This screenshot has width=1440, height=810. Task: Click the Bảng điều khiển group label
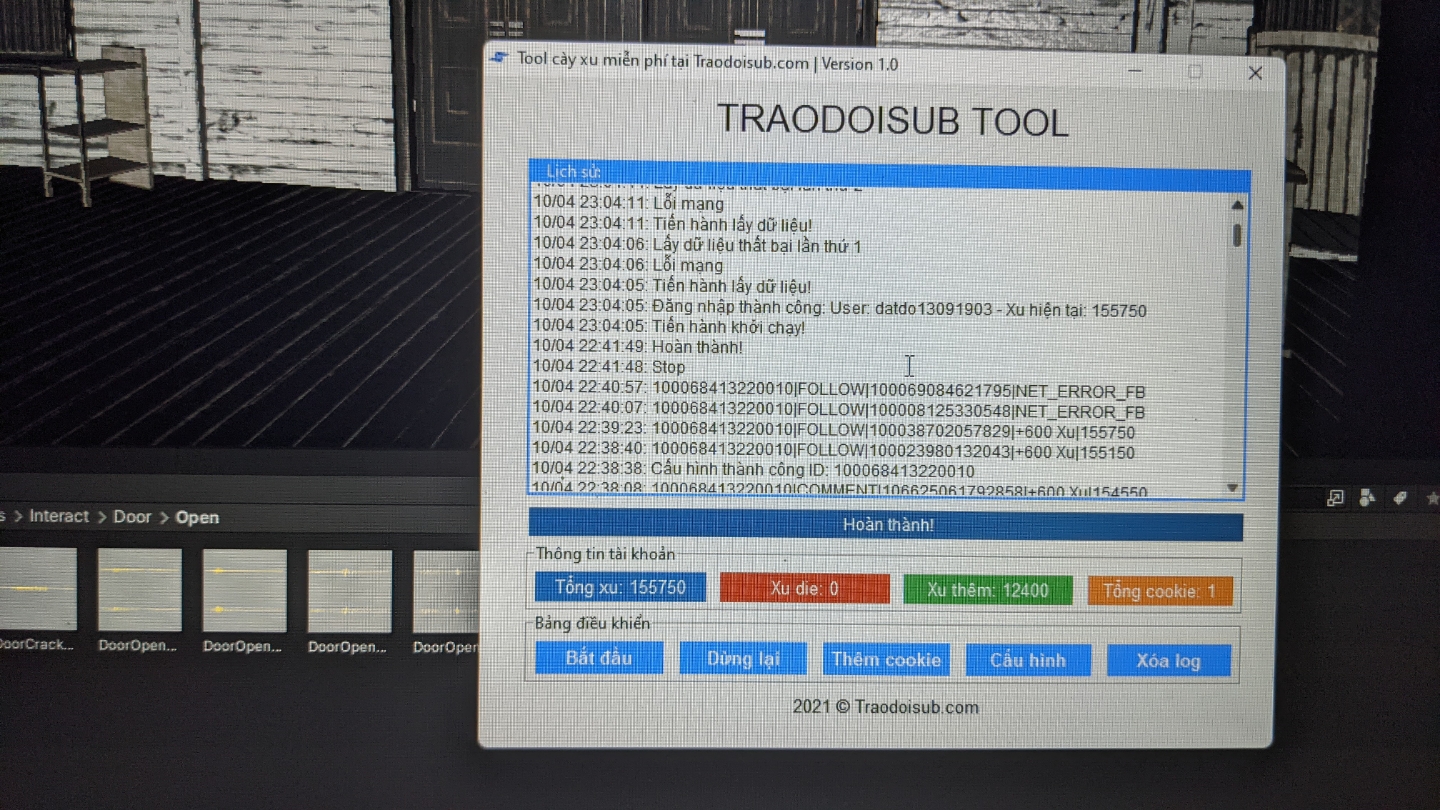point(592,623)
